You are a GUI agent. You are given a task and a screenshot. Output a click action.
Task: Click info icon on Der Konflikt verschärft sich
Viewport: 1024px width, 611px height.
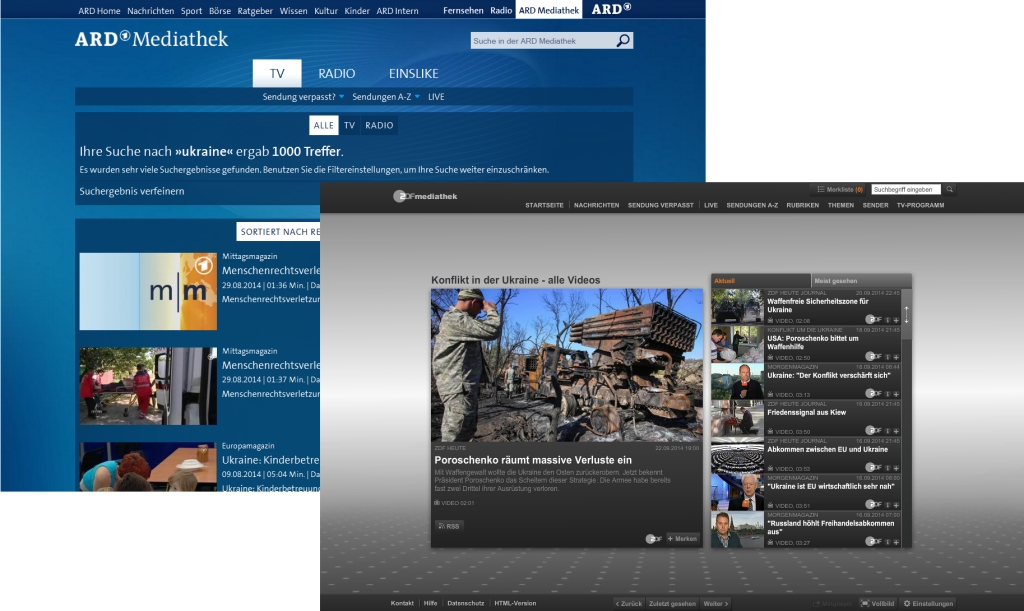[888, 394]
